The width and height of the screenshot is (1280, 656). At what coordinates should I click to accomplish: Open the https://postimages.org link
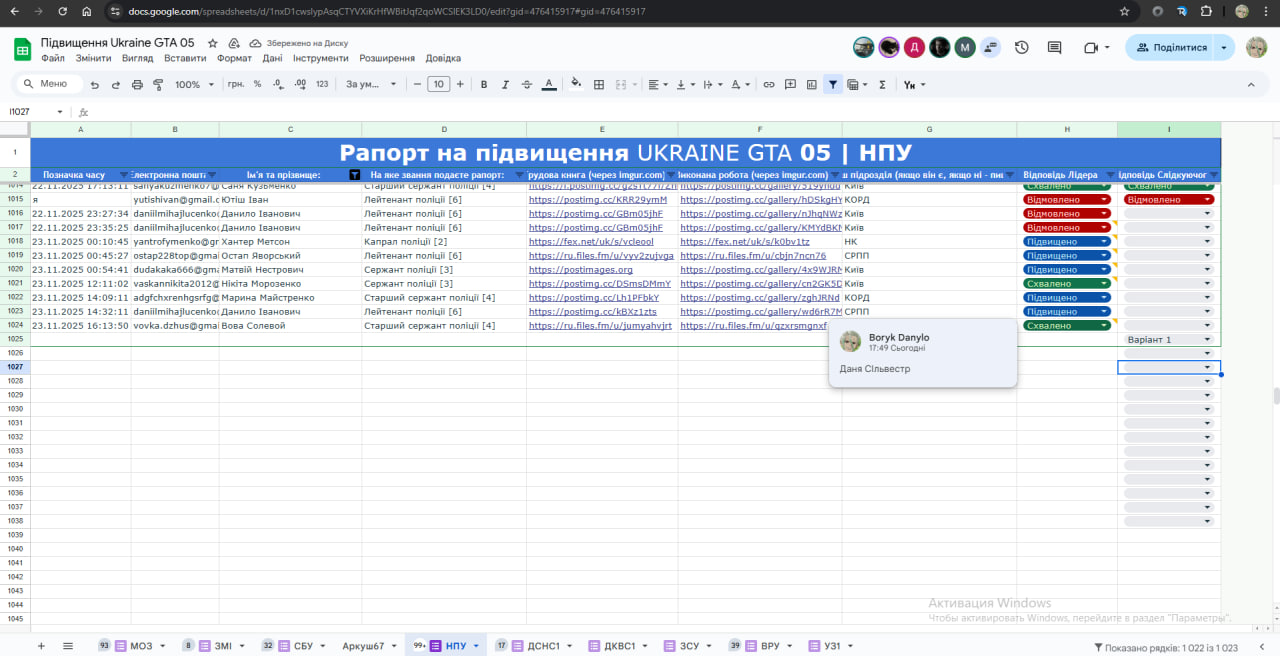581,270
